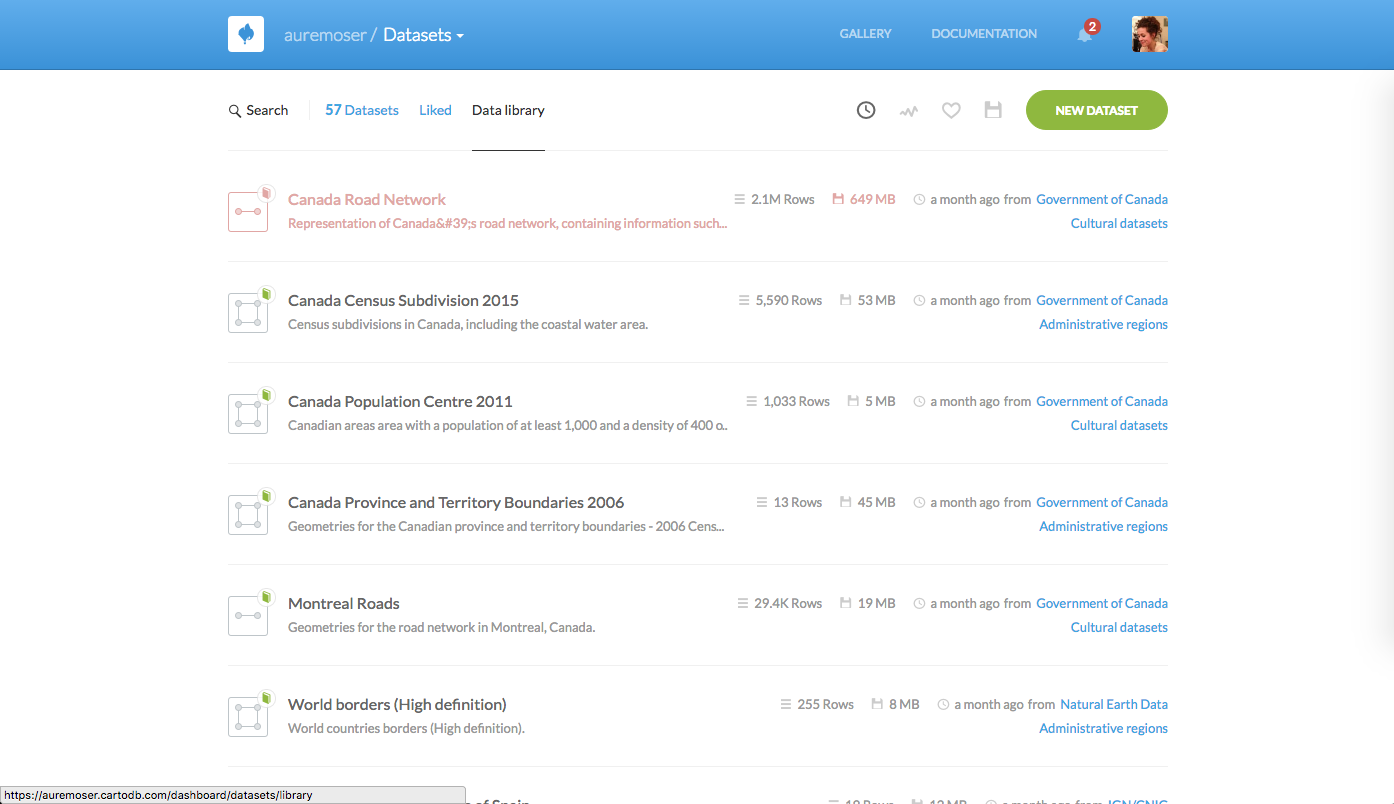Click the New Dataset button
This screenshot has width=1394, height=804.
click(x=1096, y=110)
